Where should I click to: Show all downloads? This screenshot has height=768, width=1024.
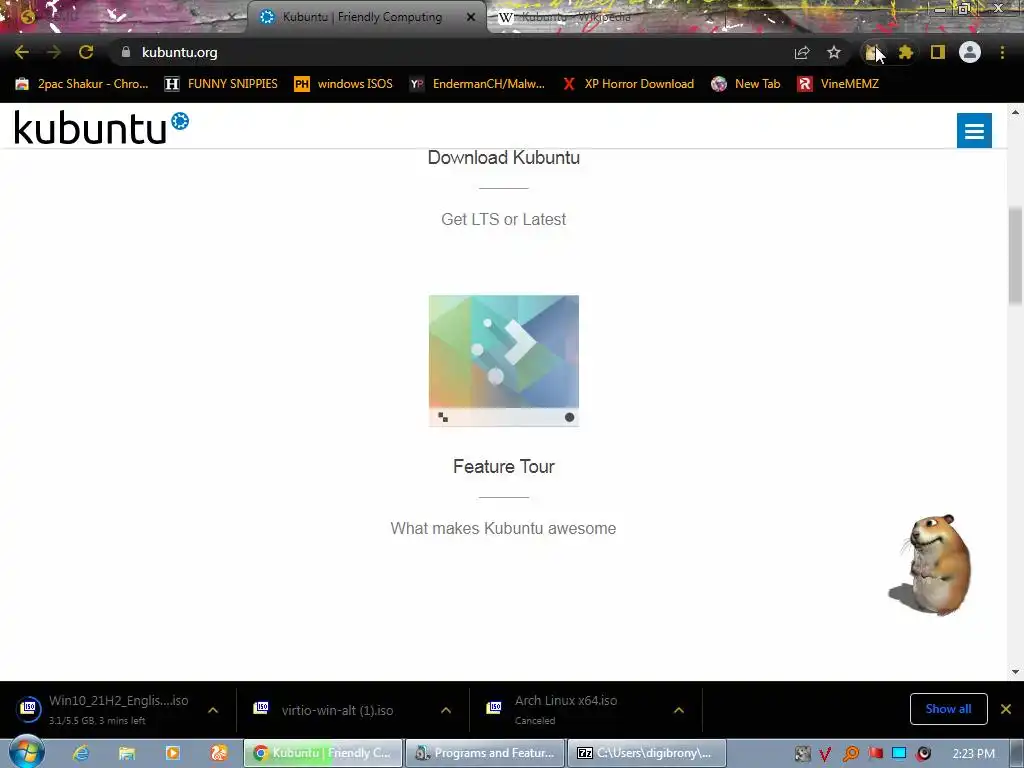pos(948,709)
